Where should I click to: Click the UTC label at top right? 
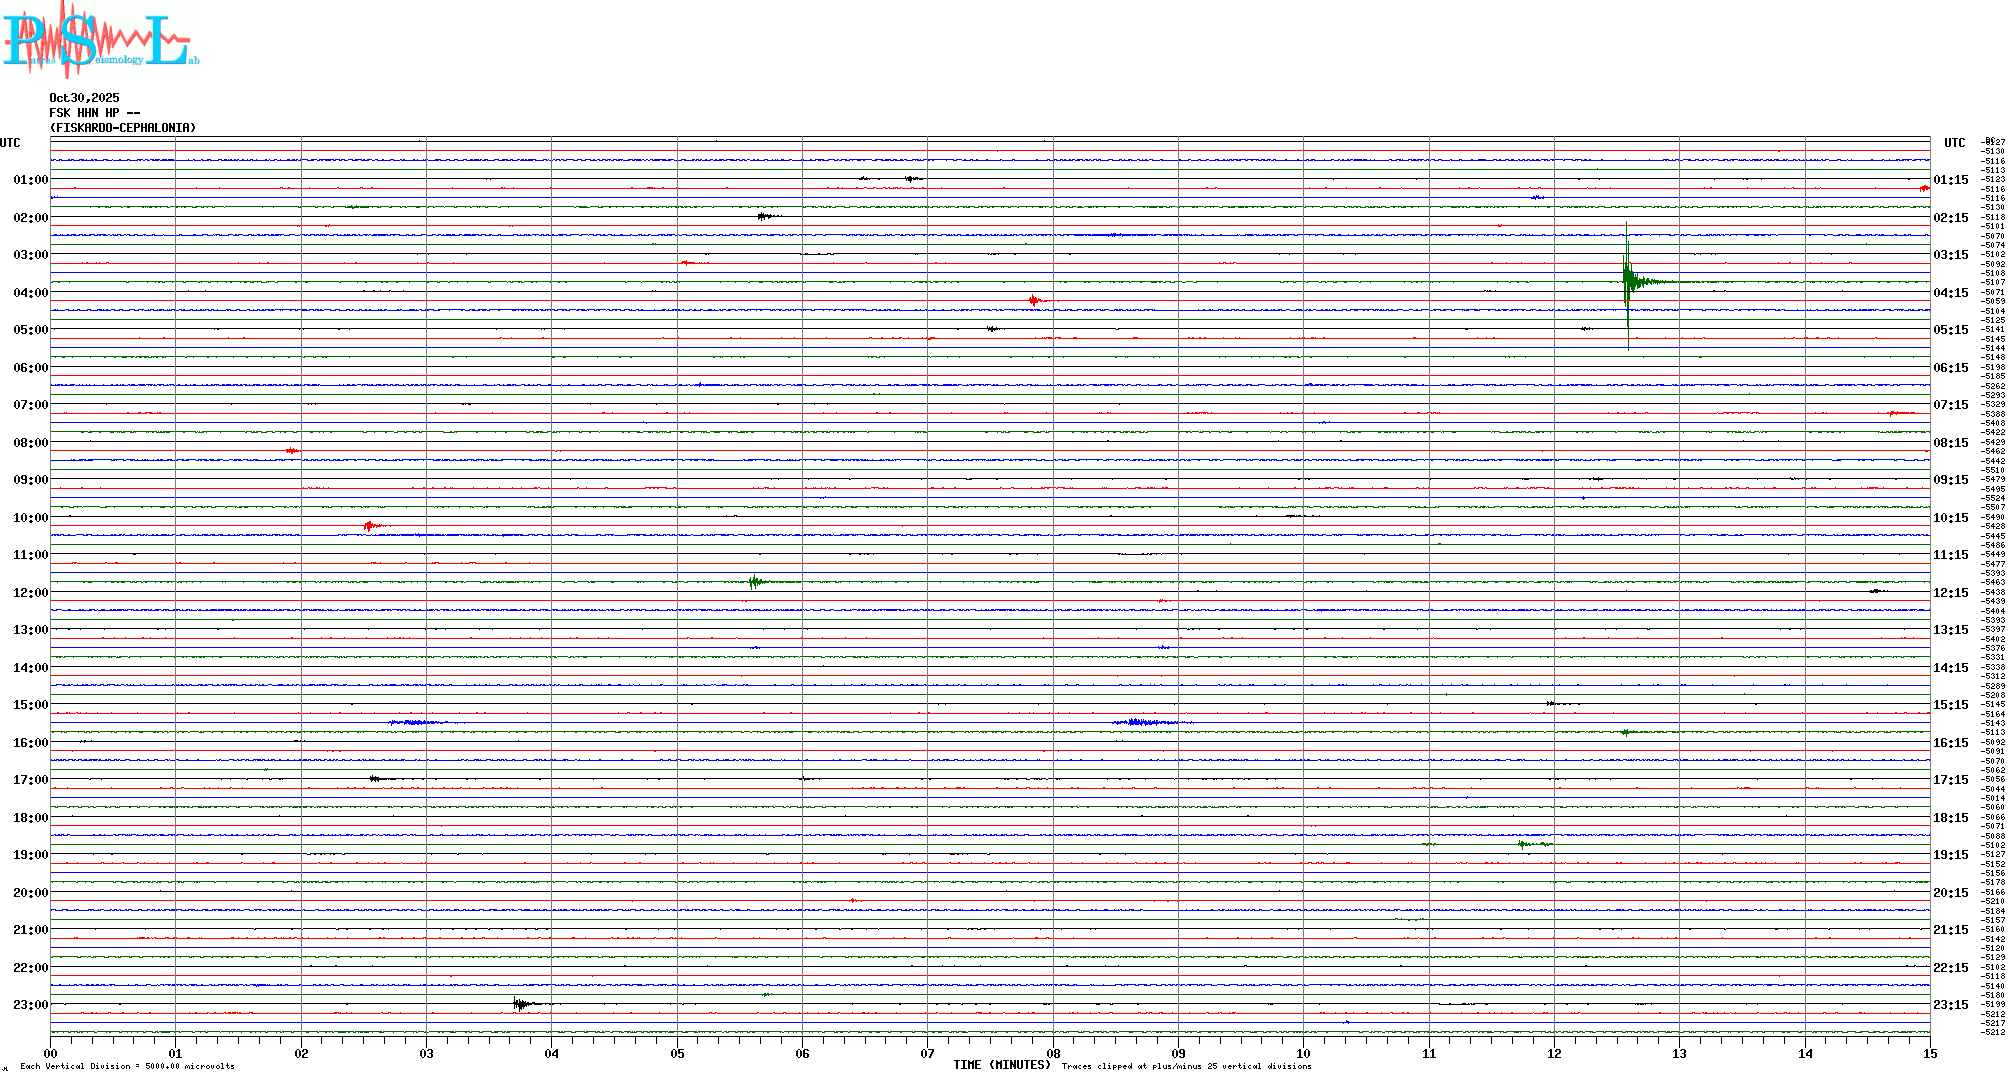coord(1954,143)
